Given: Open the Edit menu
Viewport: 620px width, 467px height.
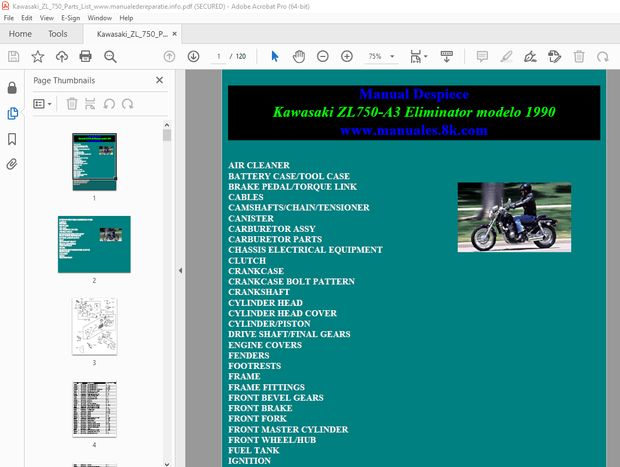Looking at the screenshot, I should pyautogui.click(x=26, y=18).
